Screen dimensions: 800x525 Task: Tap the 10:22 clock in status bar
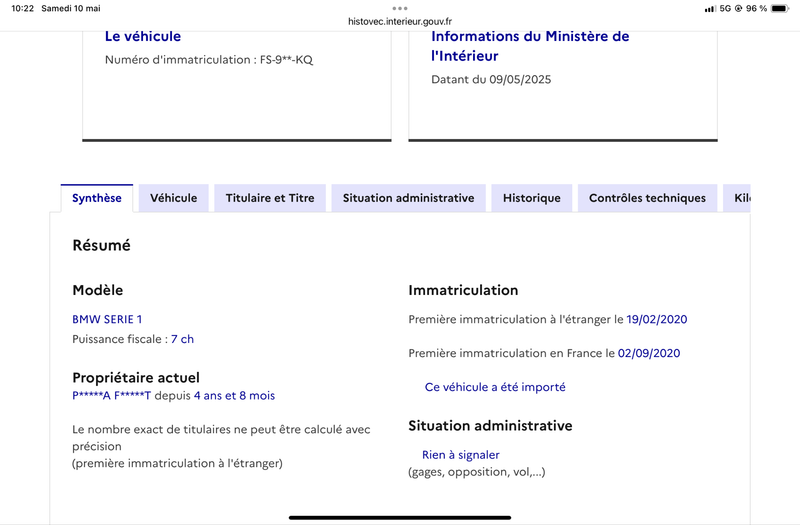pos(22,8)
